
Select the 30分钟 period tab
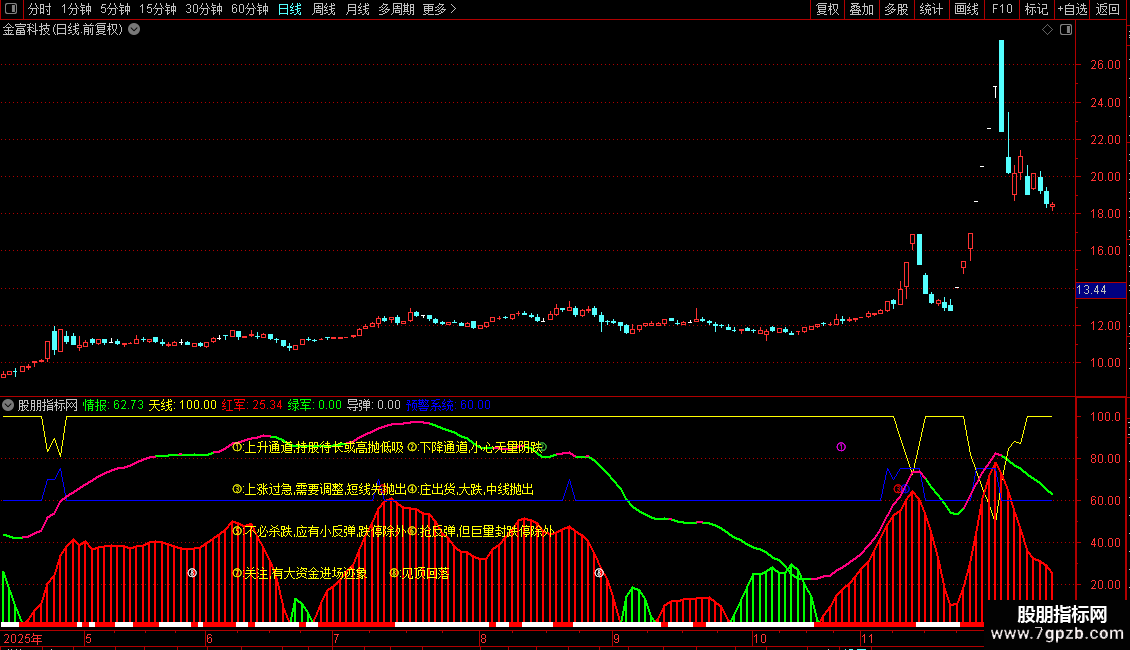[204, 9]
